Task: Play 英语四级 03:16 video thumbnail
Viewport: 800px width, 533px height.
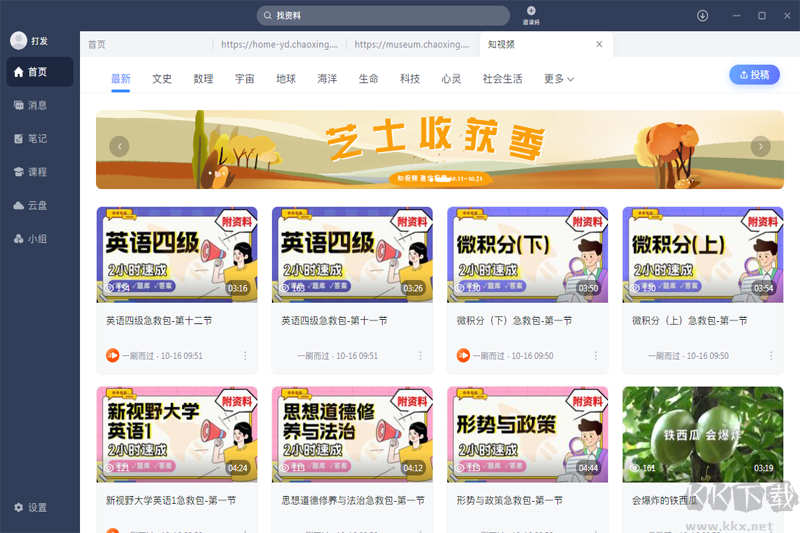Action: coord(177,255)
